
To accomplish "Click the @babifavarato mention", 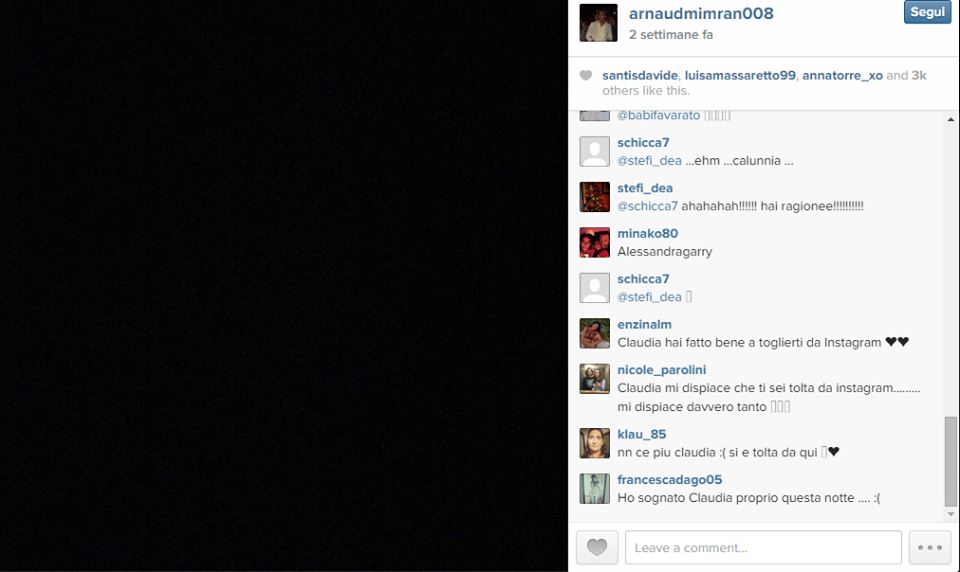I will click(x=659, y=115).
